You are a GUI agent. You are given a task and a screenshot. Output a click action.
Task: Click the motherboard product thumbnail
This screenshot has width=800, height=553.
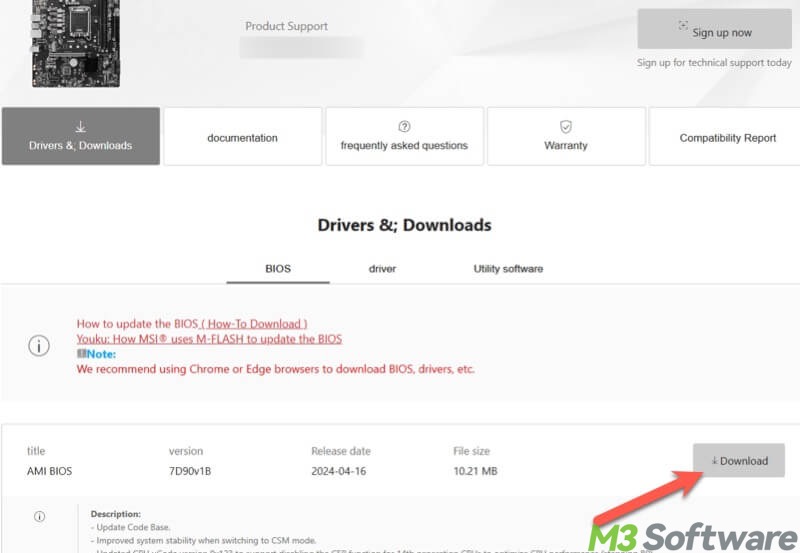75,42
